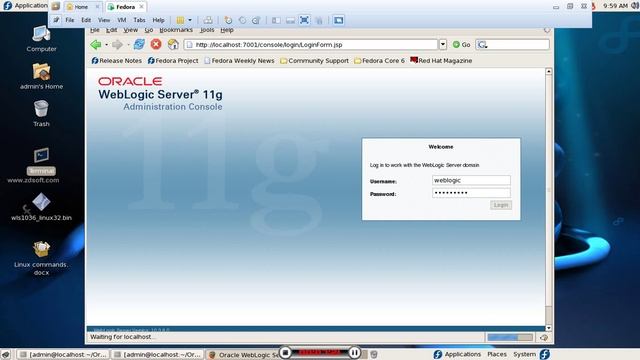Click the status bar icon beside progress bar
640x360 pixels.
click(x=544, y=337)
